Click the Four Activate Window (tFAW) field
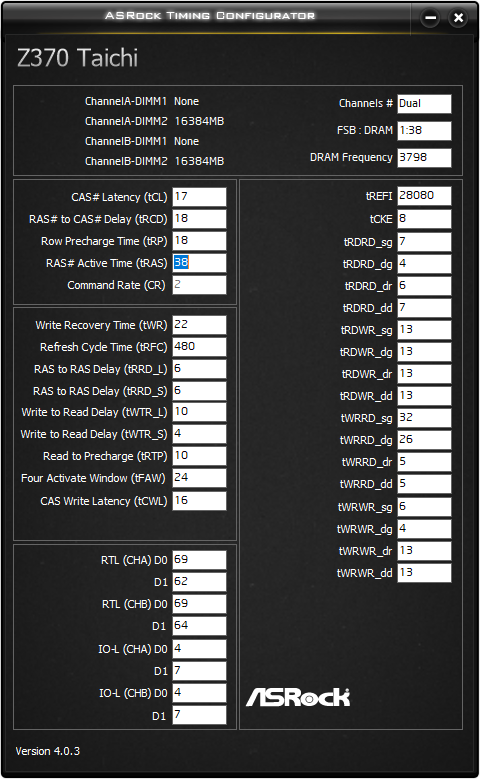 (x=199, y=478)
